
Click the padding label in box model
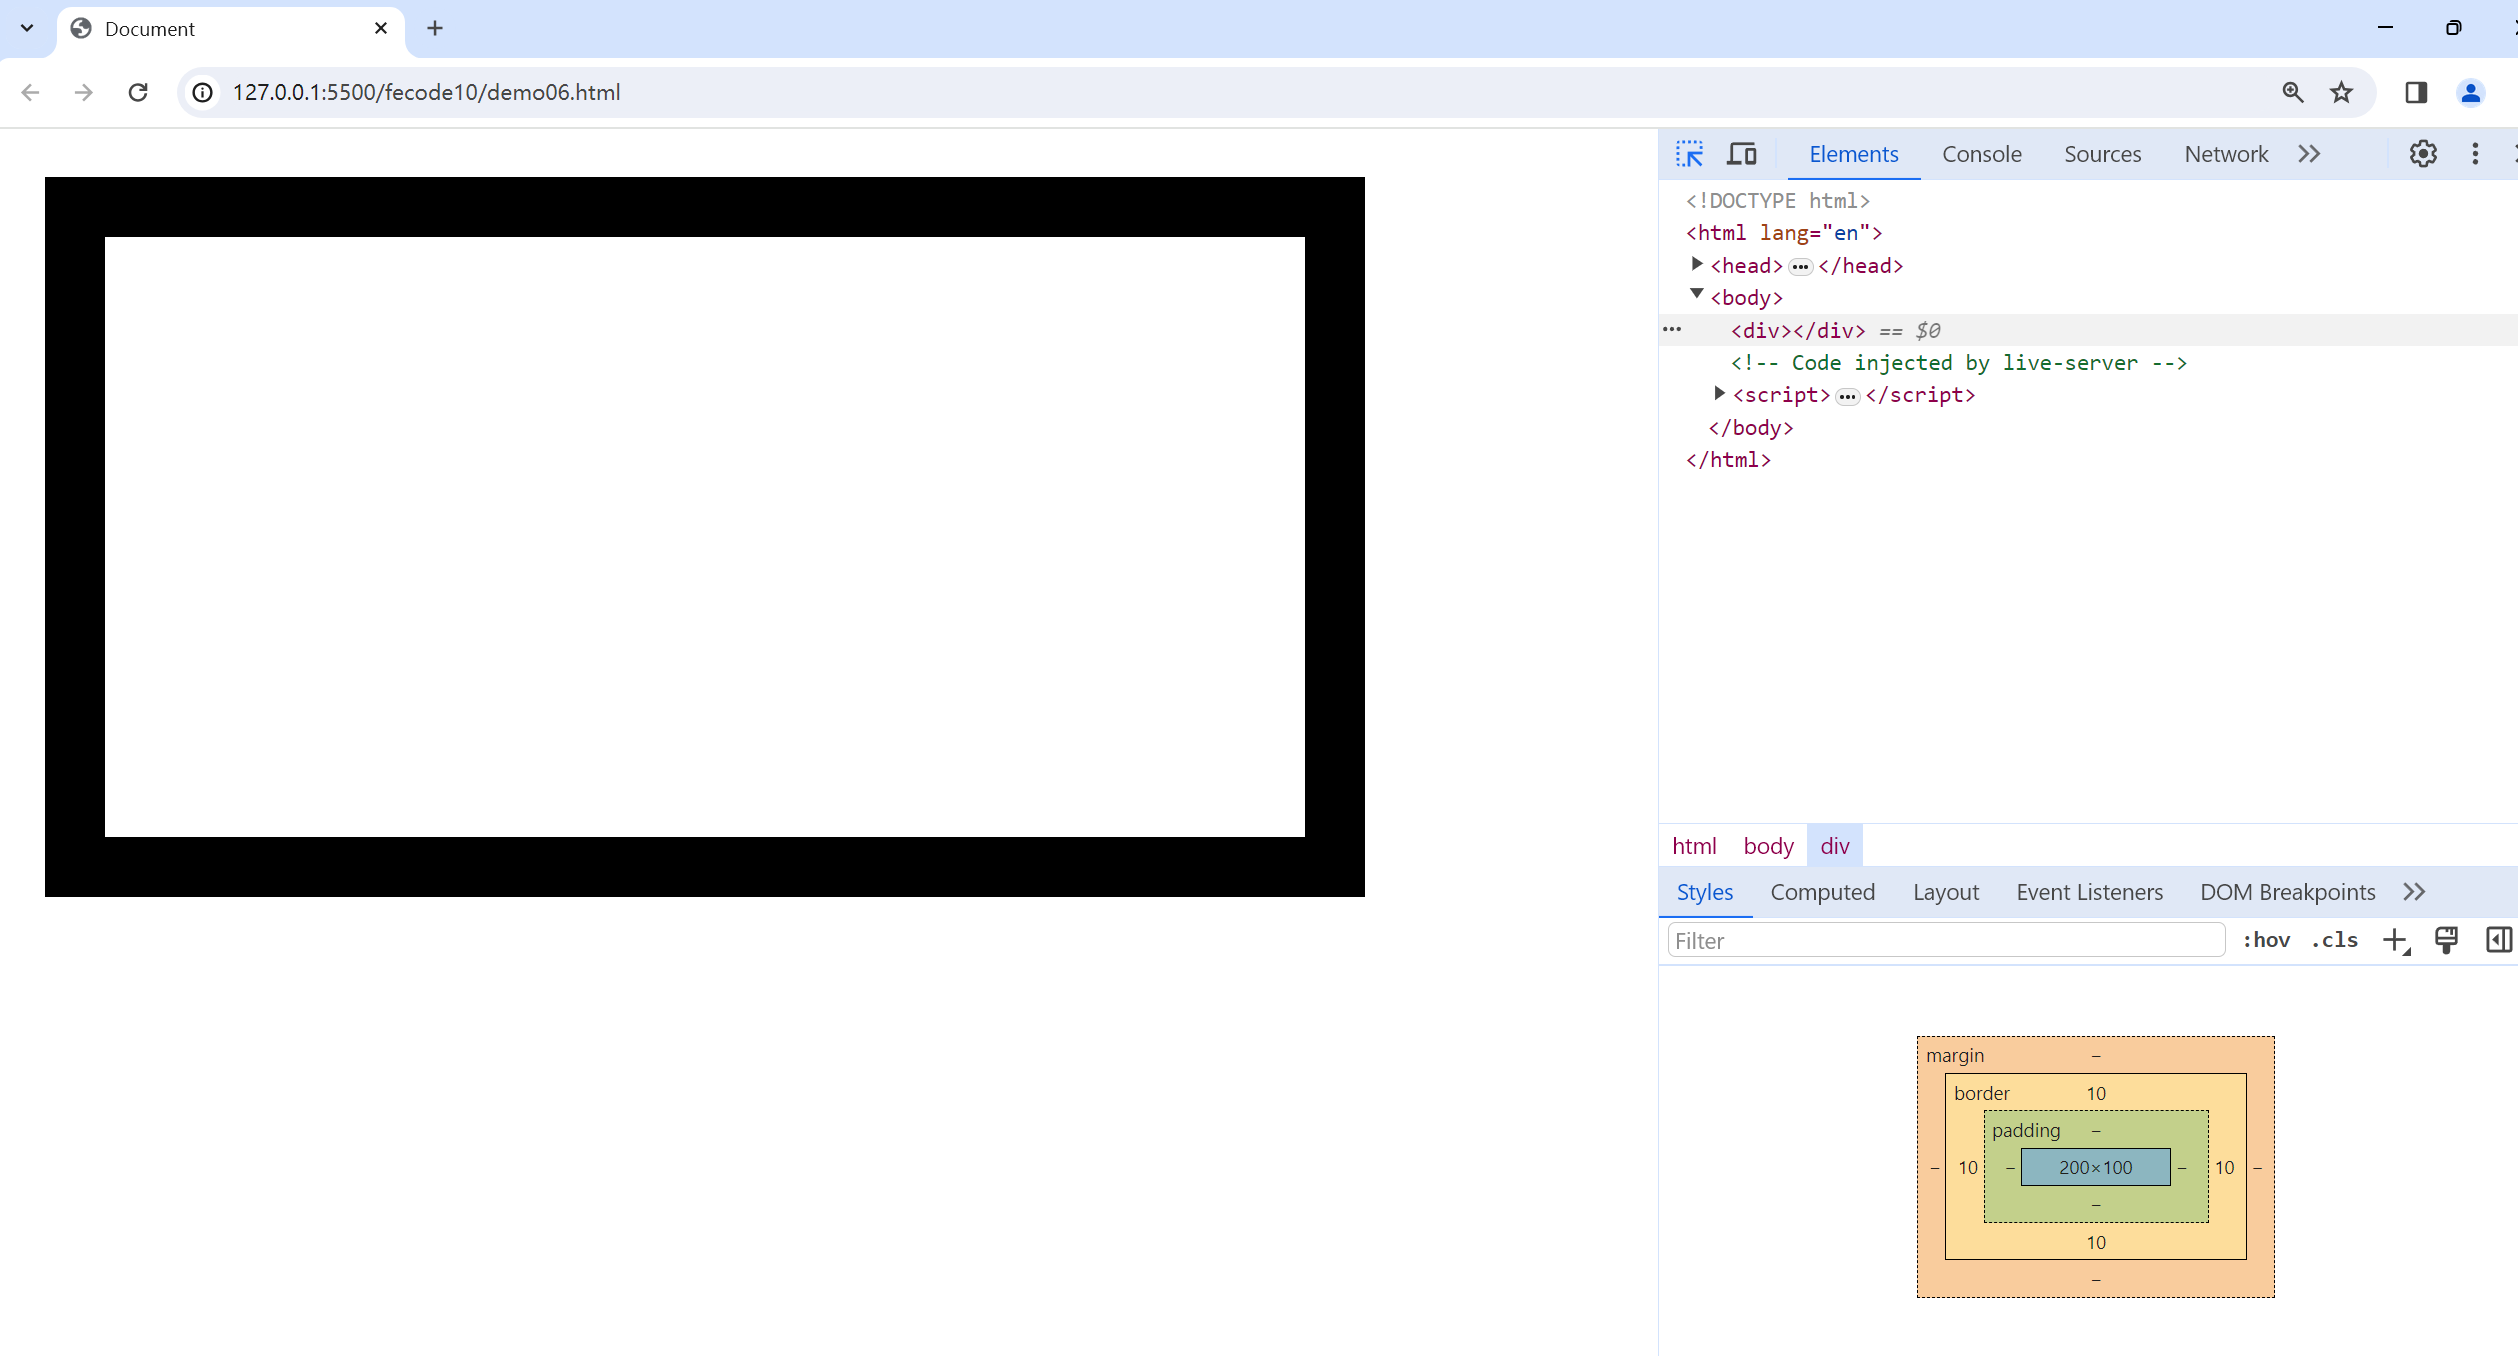click(2026, 1130)
